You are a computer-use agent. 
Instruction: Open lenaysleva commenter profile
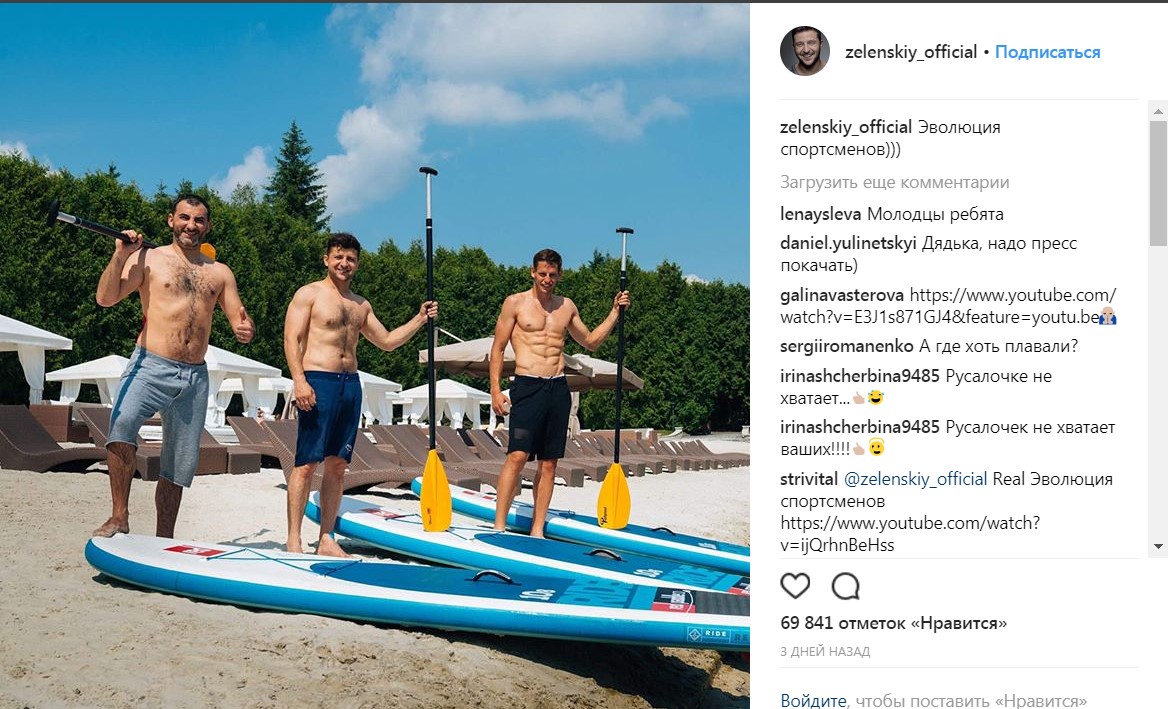click(820, 214)
